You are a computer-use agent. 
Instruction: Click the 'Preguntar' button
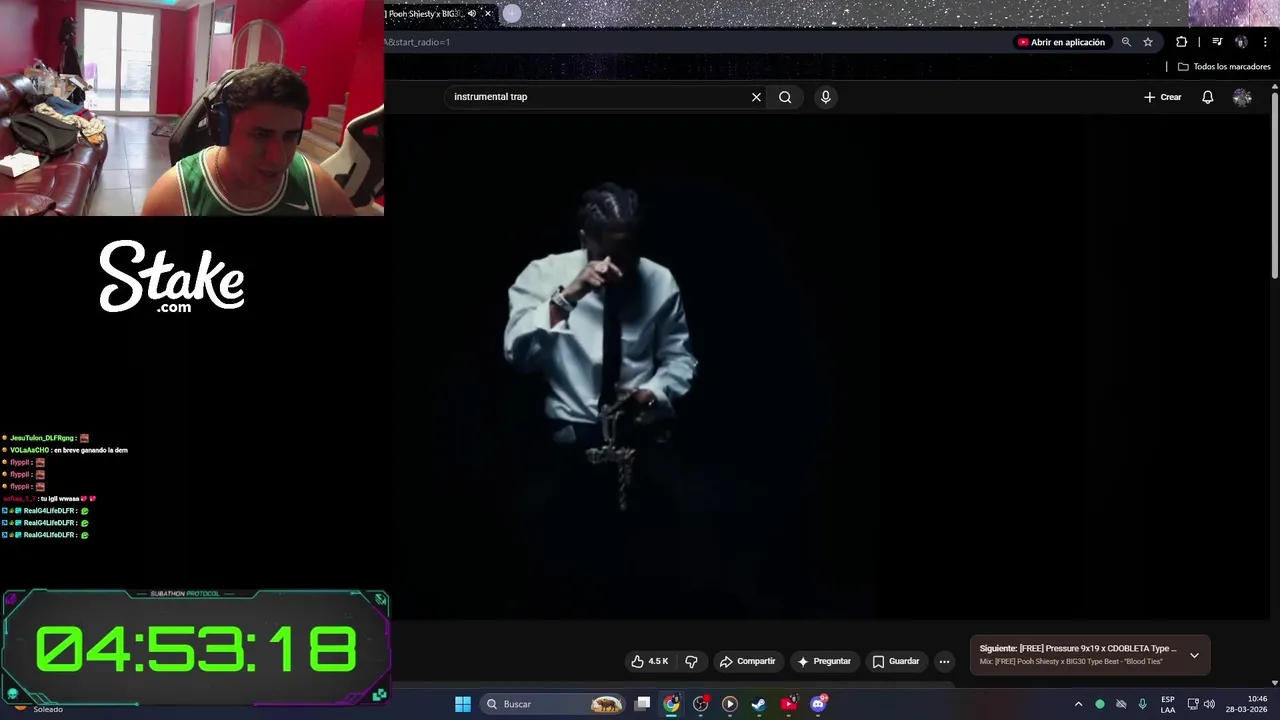(824, 661)
